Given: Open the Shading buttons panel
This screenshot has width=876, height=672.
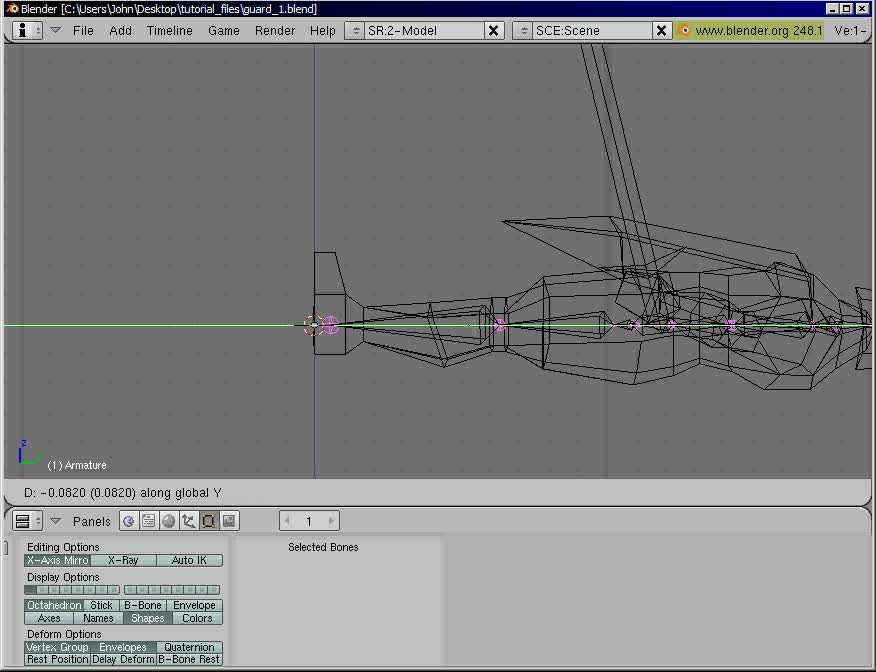Looking at the screenshot, I should 169,520.
